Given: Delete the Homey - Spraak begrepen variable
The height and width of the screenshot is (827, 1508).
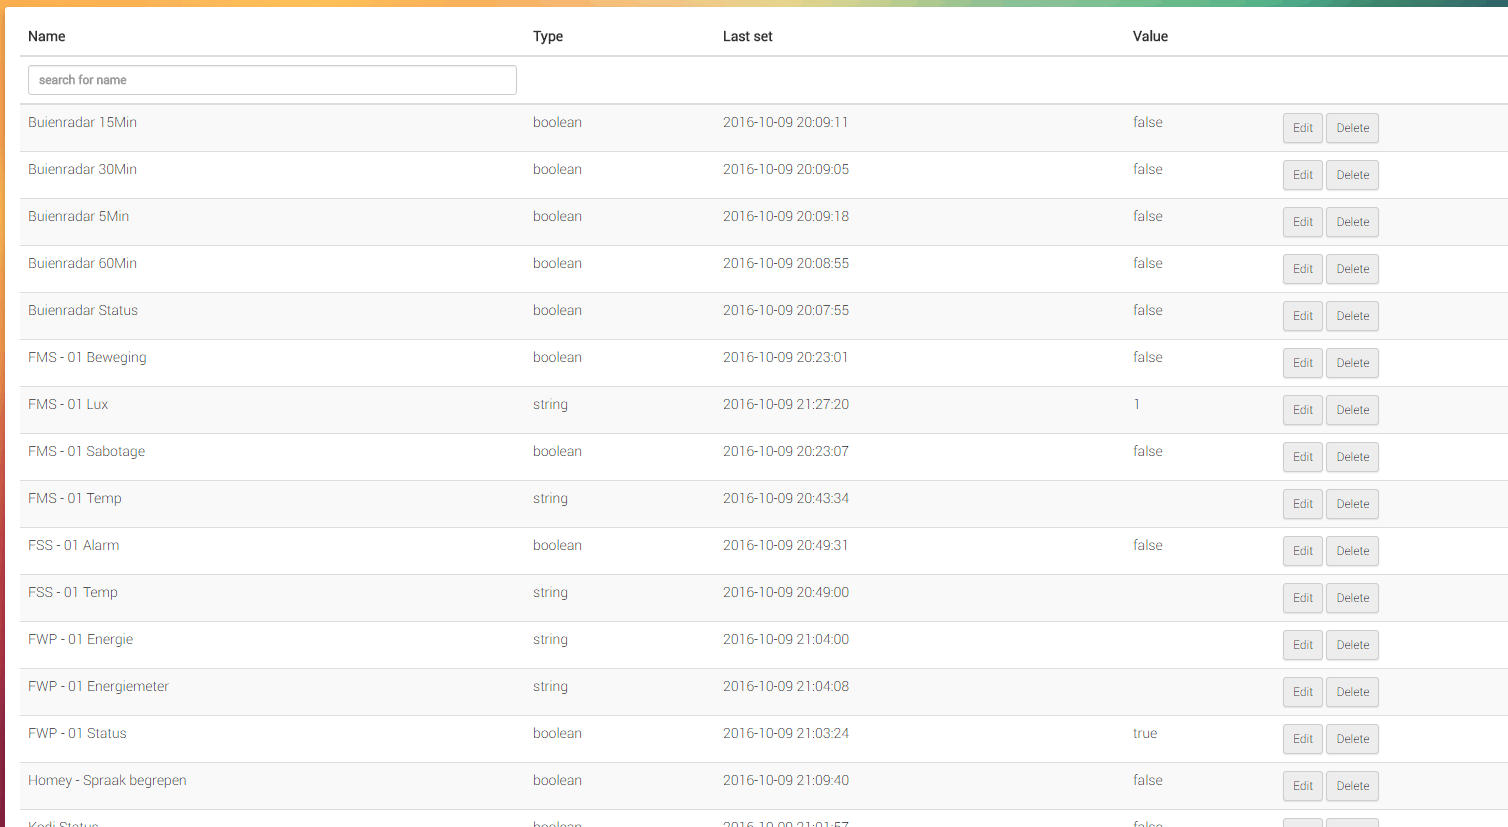Looking at the screenshot, I should [1353, 786].
